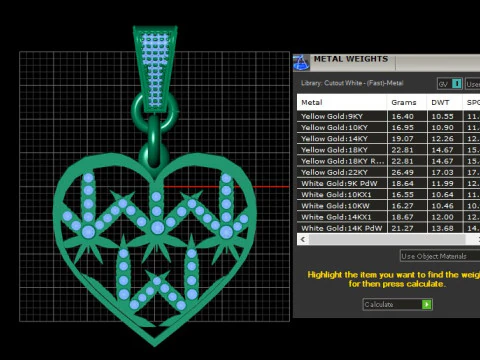The image size is (480, 360).
Task: Select the Yellow Gold:10KY row
Action: pyautogui.click(x=388, y=127)
